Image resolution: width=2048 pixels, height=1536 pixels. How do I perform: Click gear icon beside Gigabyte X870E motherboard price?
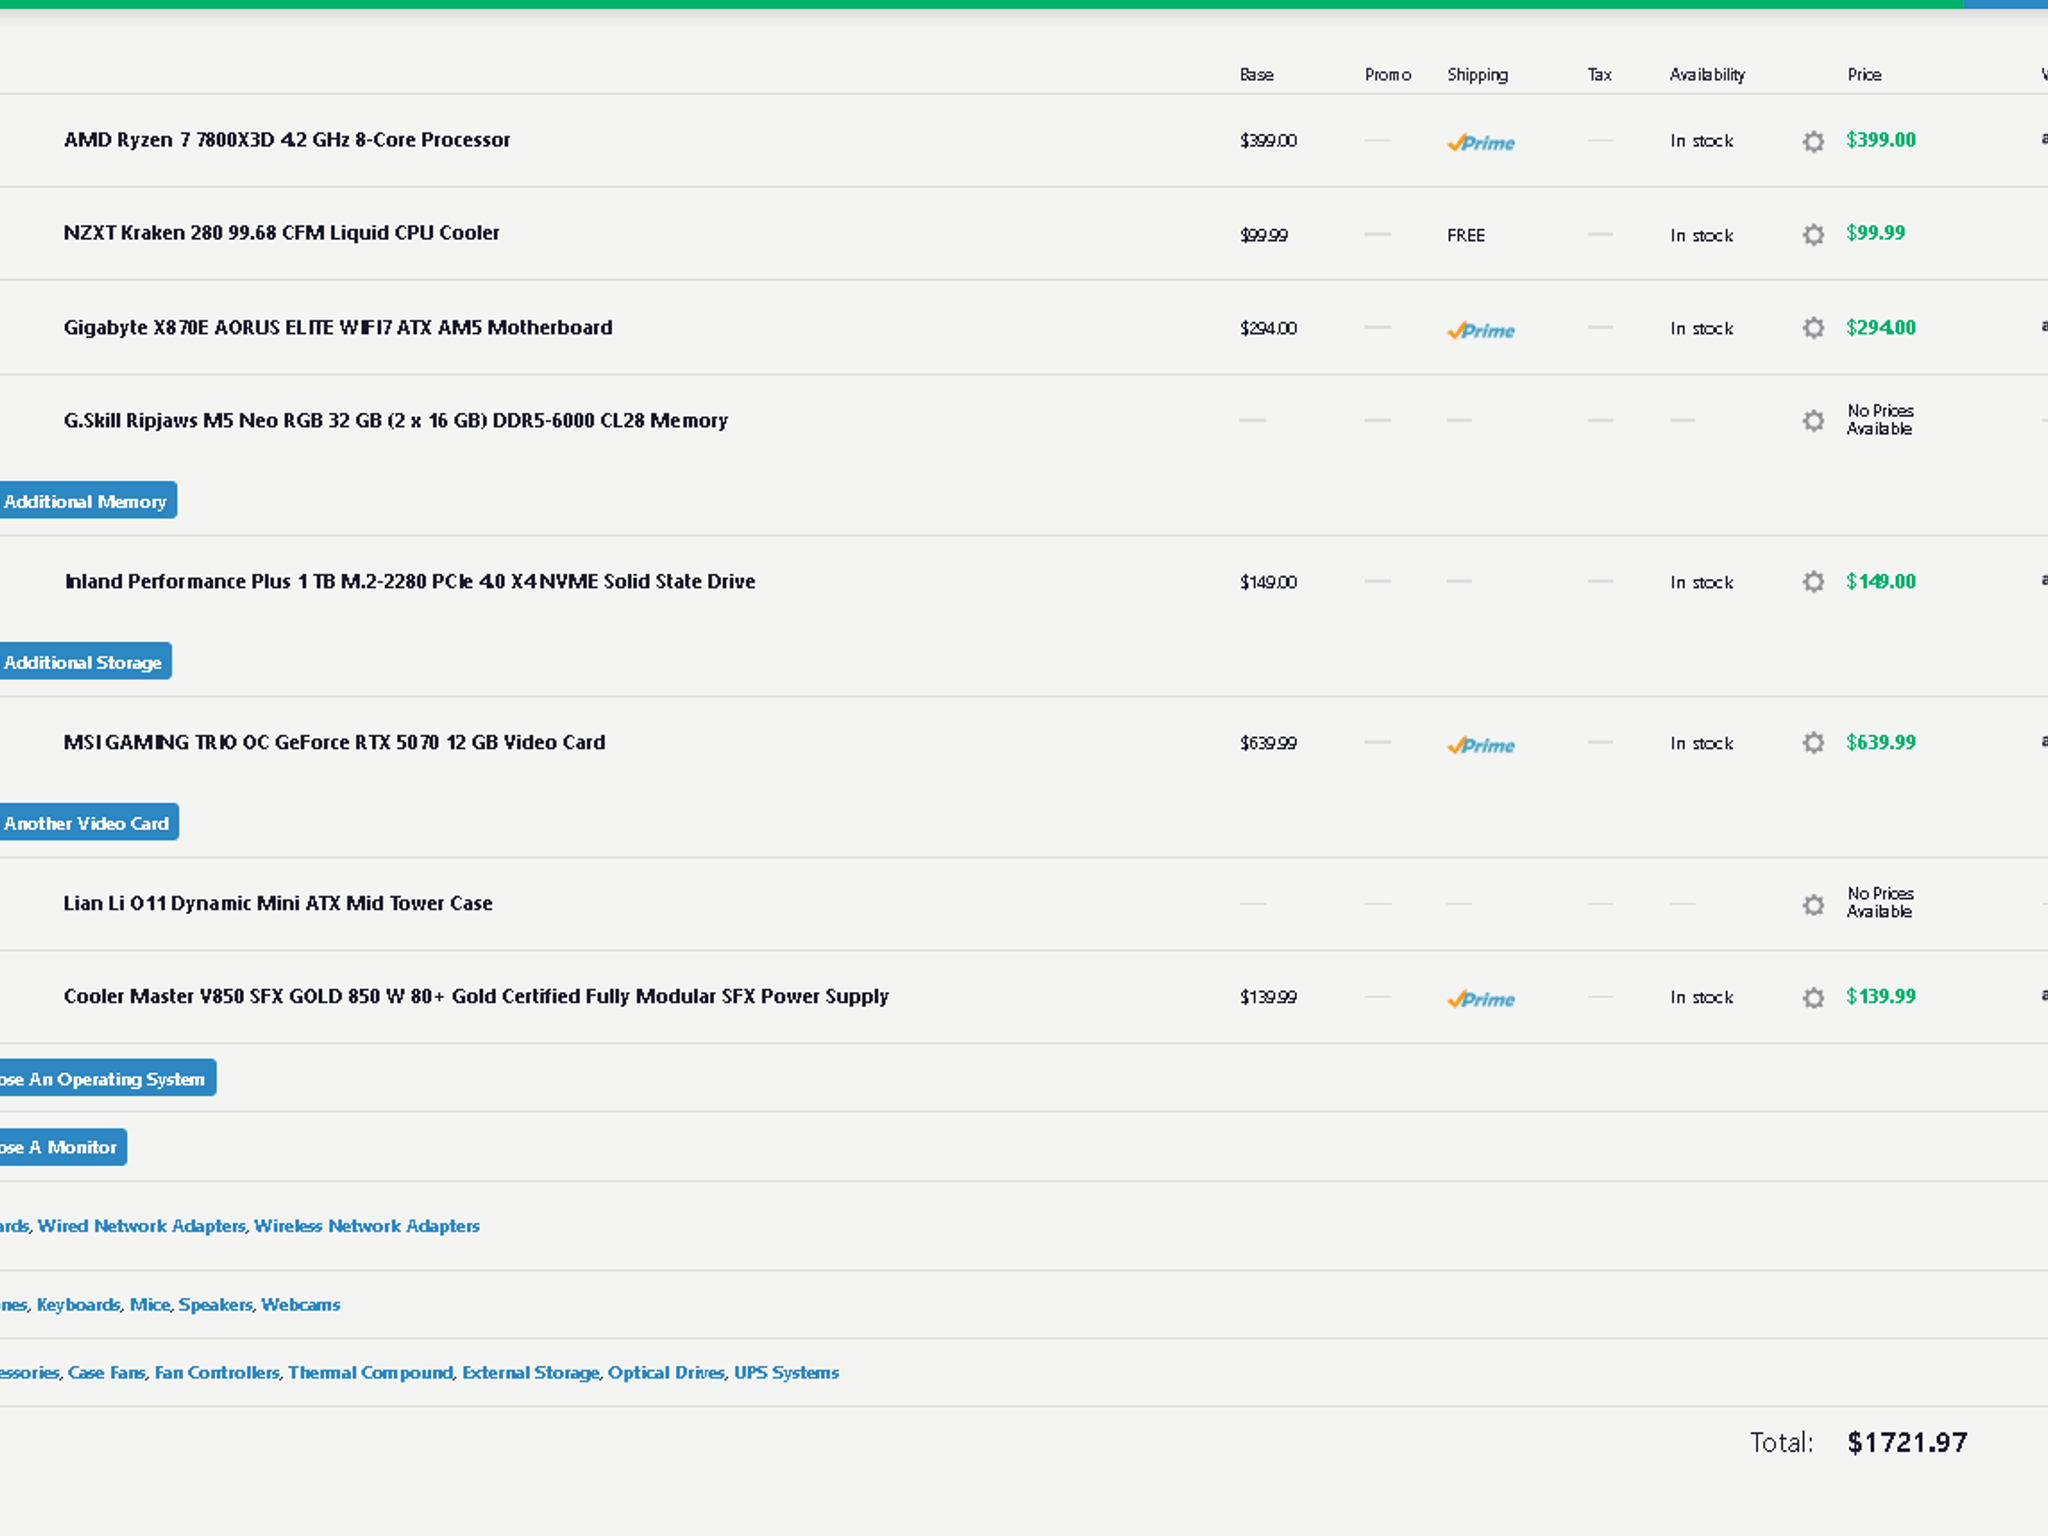tap(1813, 328)
